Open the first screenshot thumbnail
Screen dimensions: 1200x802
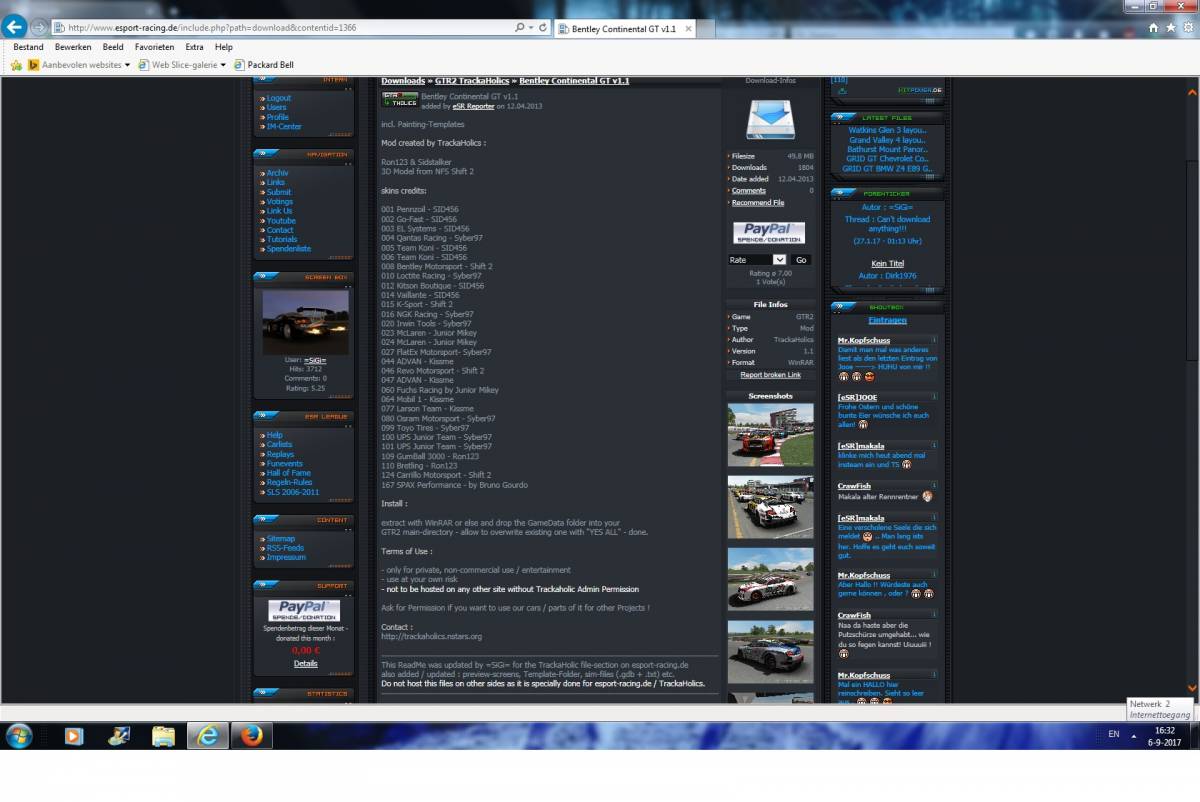[x=770, y=435]
